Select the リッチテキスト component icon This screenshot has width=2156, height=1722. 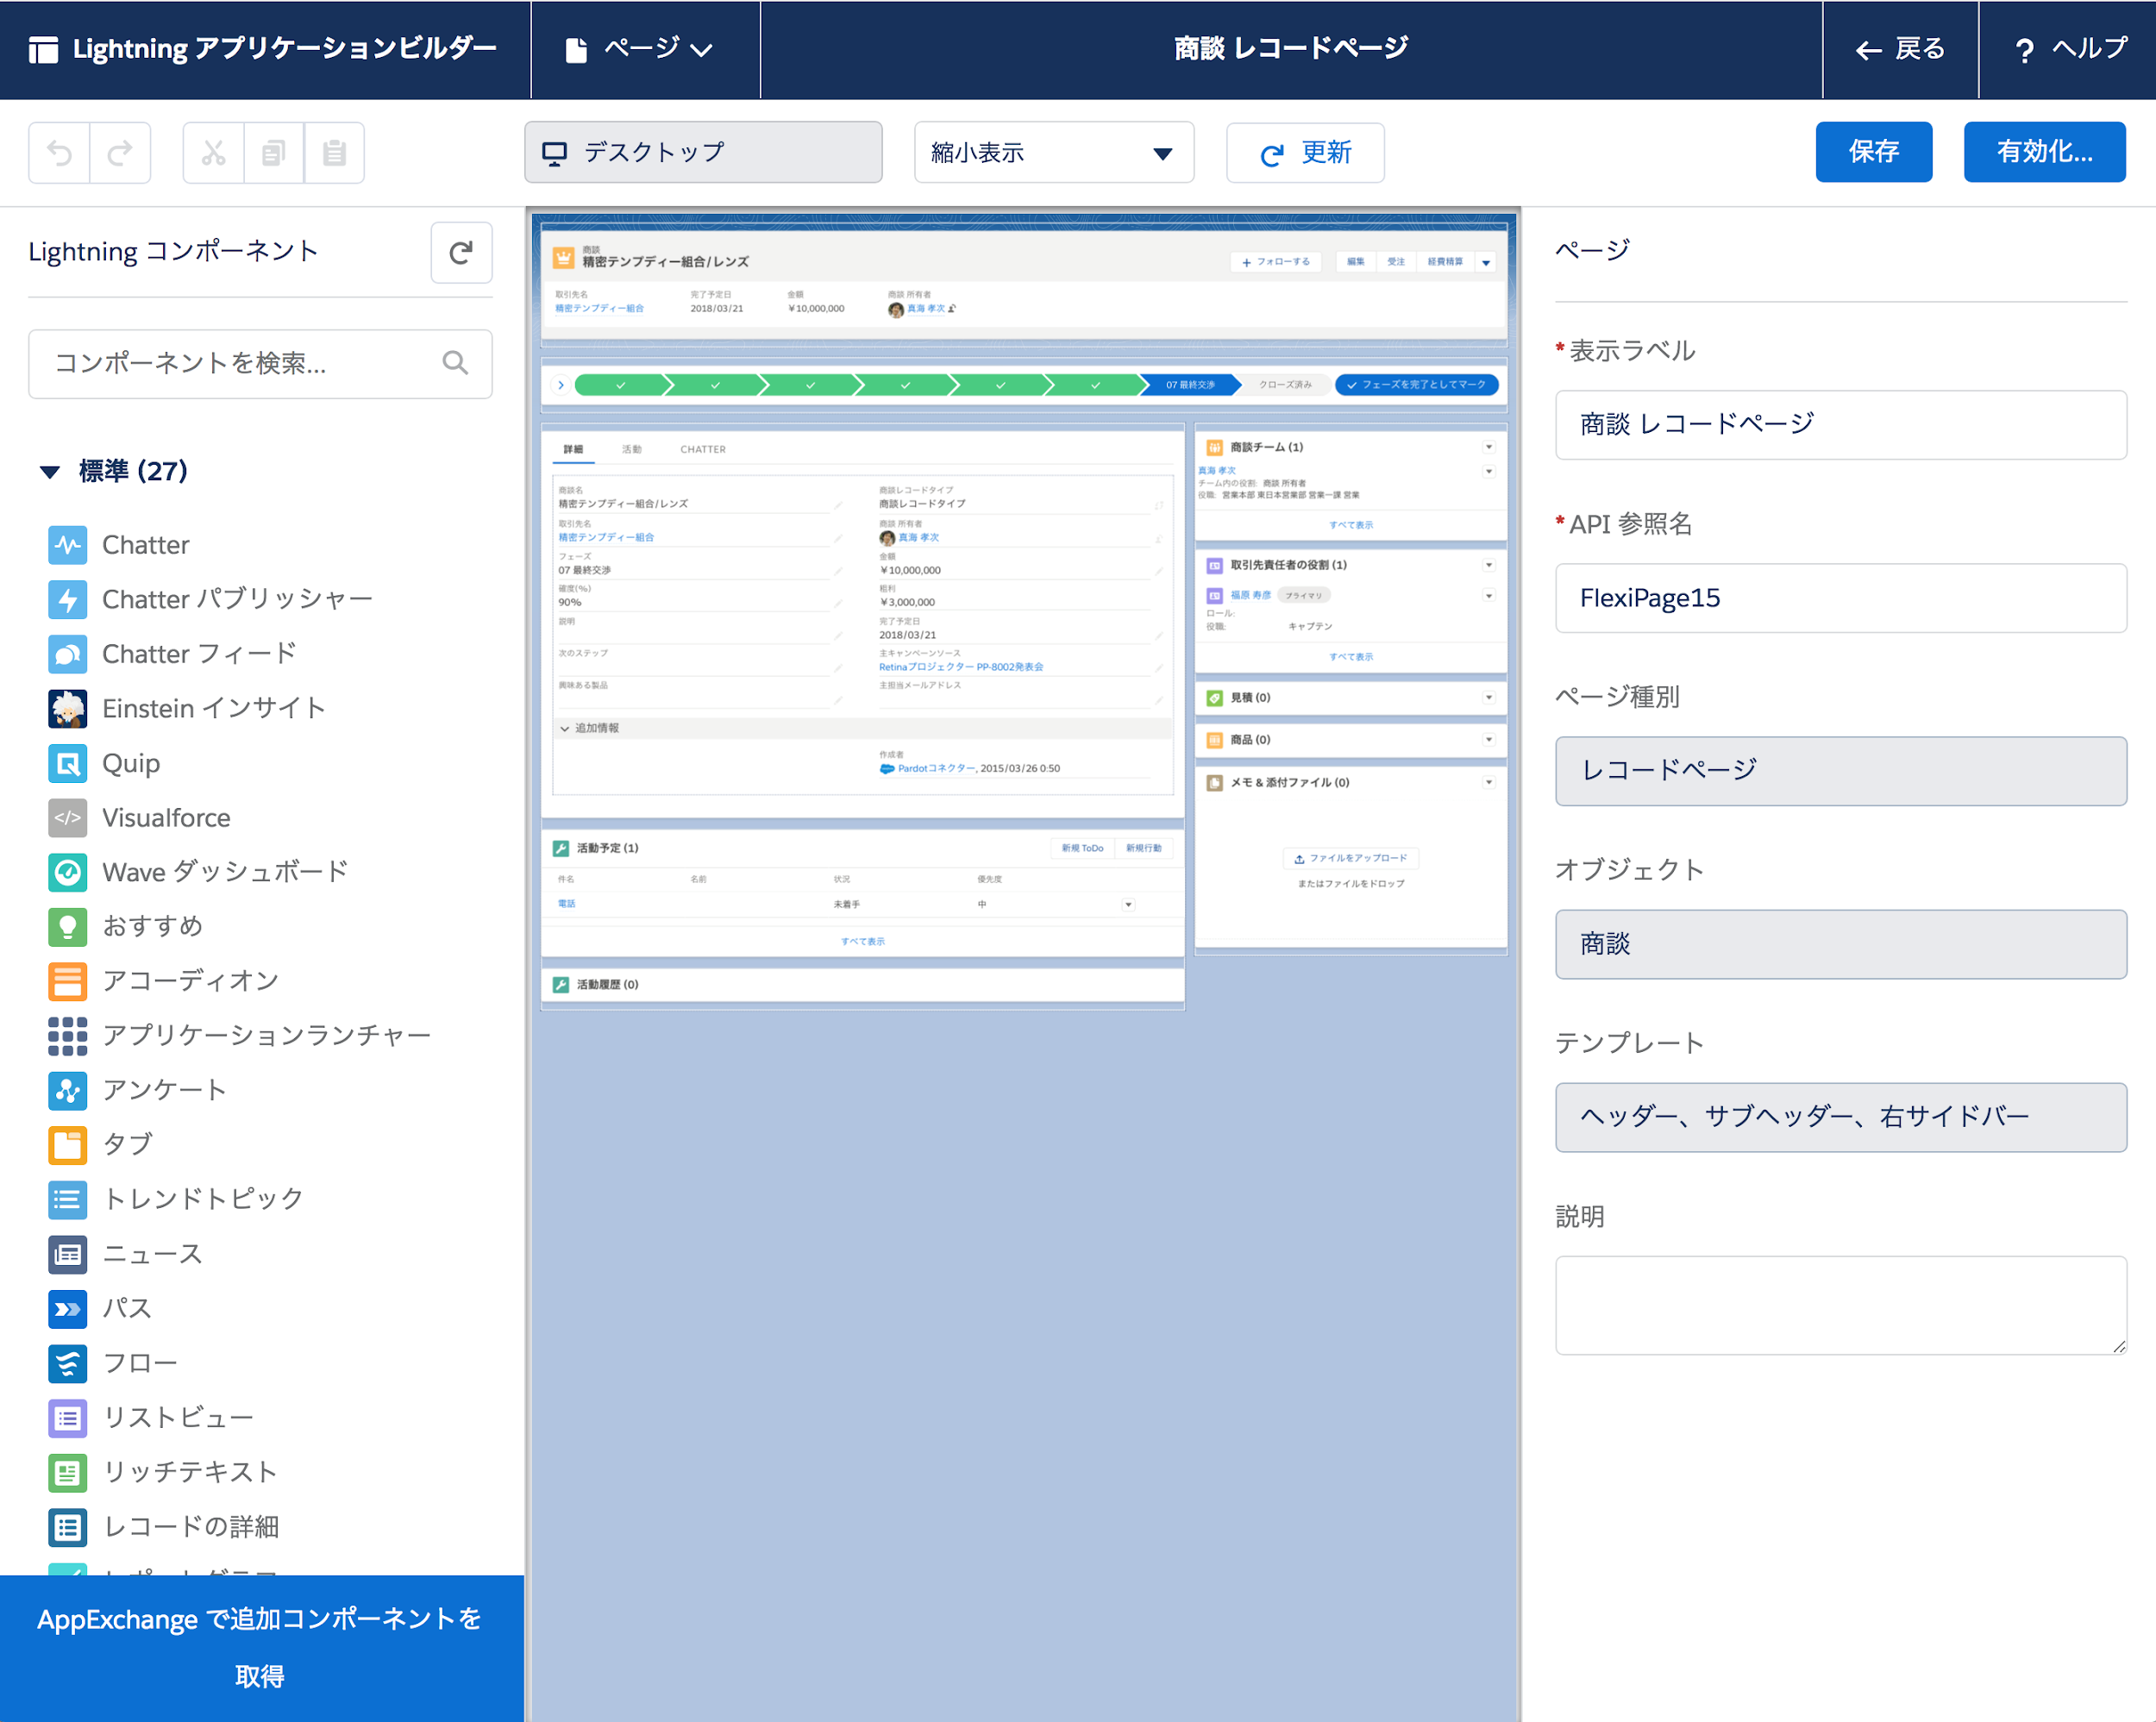point(67,1472)
